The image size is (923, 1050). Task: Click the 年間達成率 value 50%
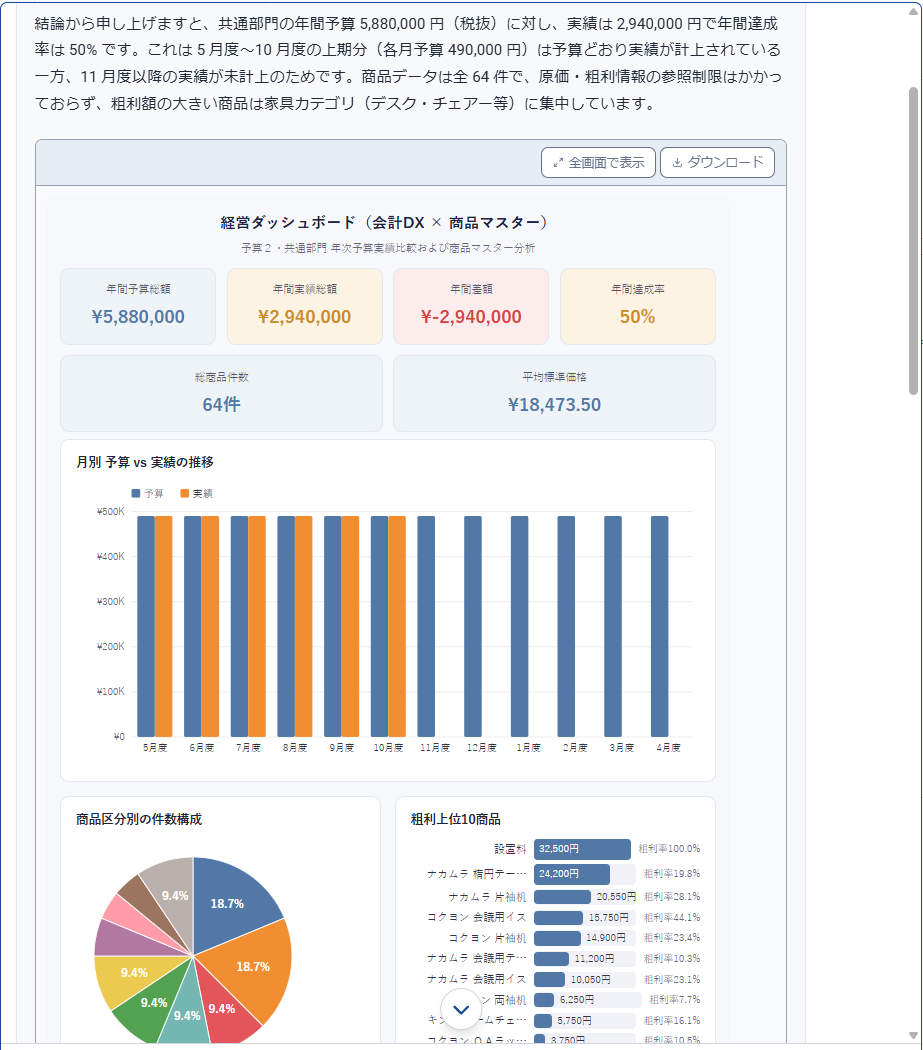click(x=638, y=317)
